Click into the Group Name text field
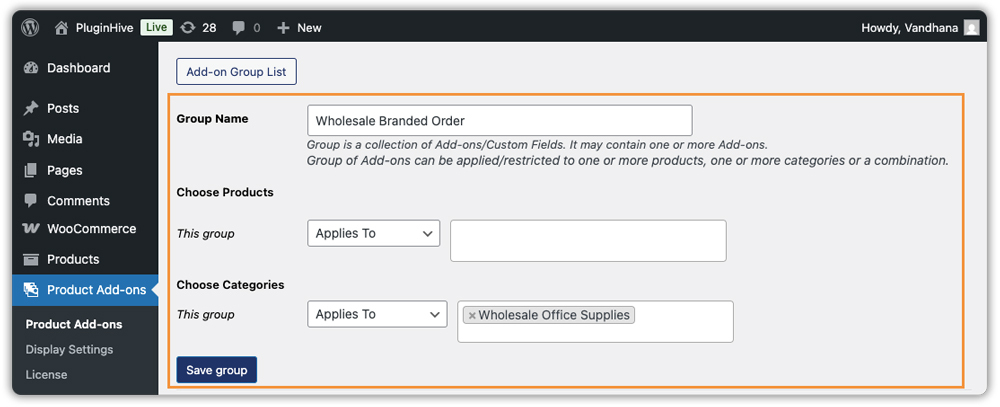 pos(499,121)
